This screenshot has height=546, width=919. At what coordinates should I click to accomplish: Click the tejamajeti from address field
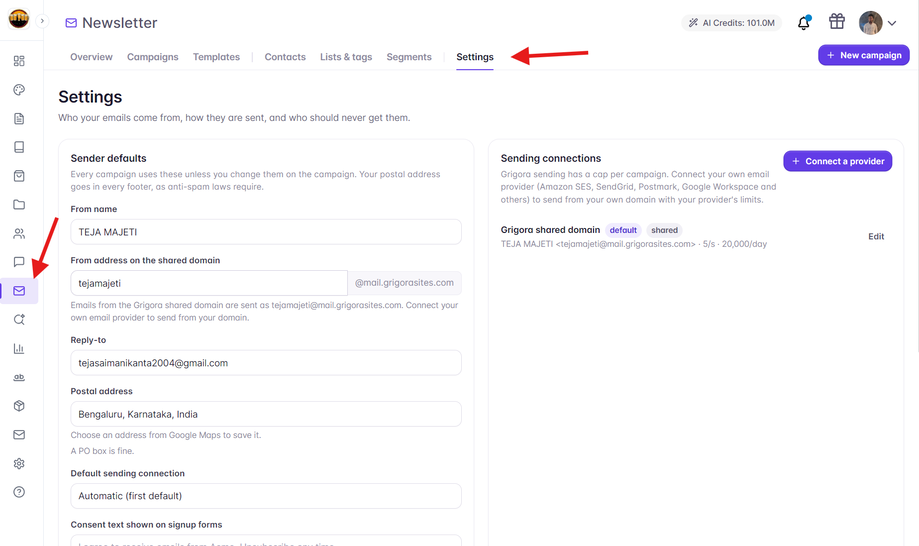pyautogui.click(x=209, y=283)
